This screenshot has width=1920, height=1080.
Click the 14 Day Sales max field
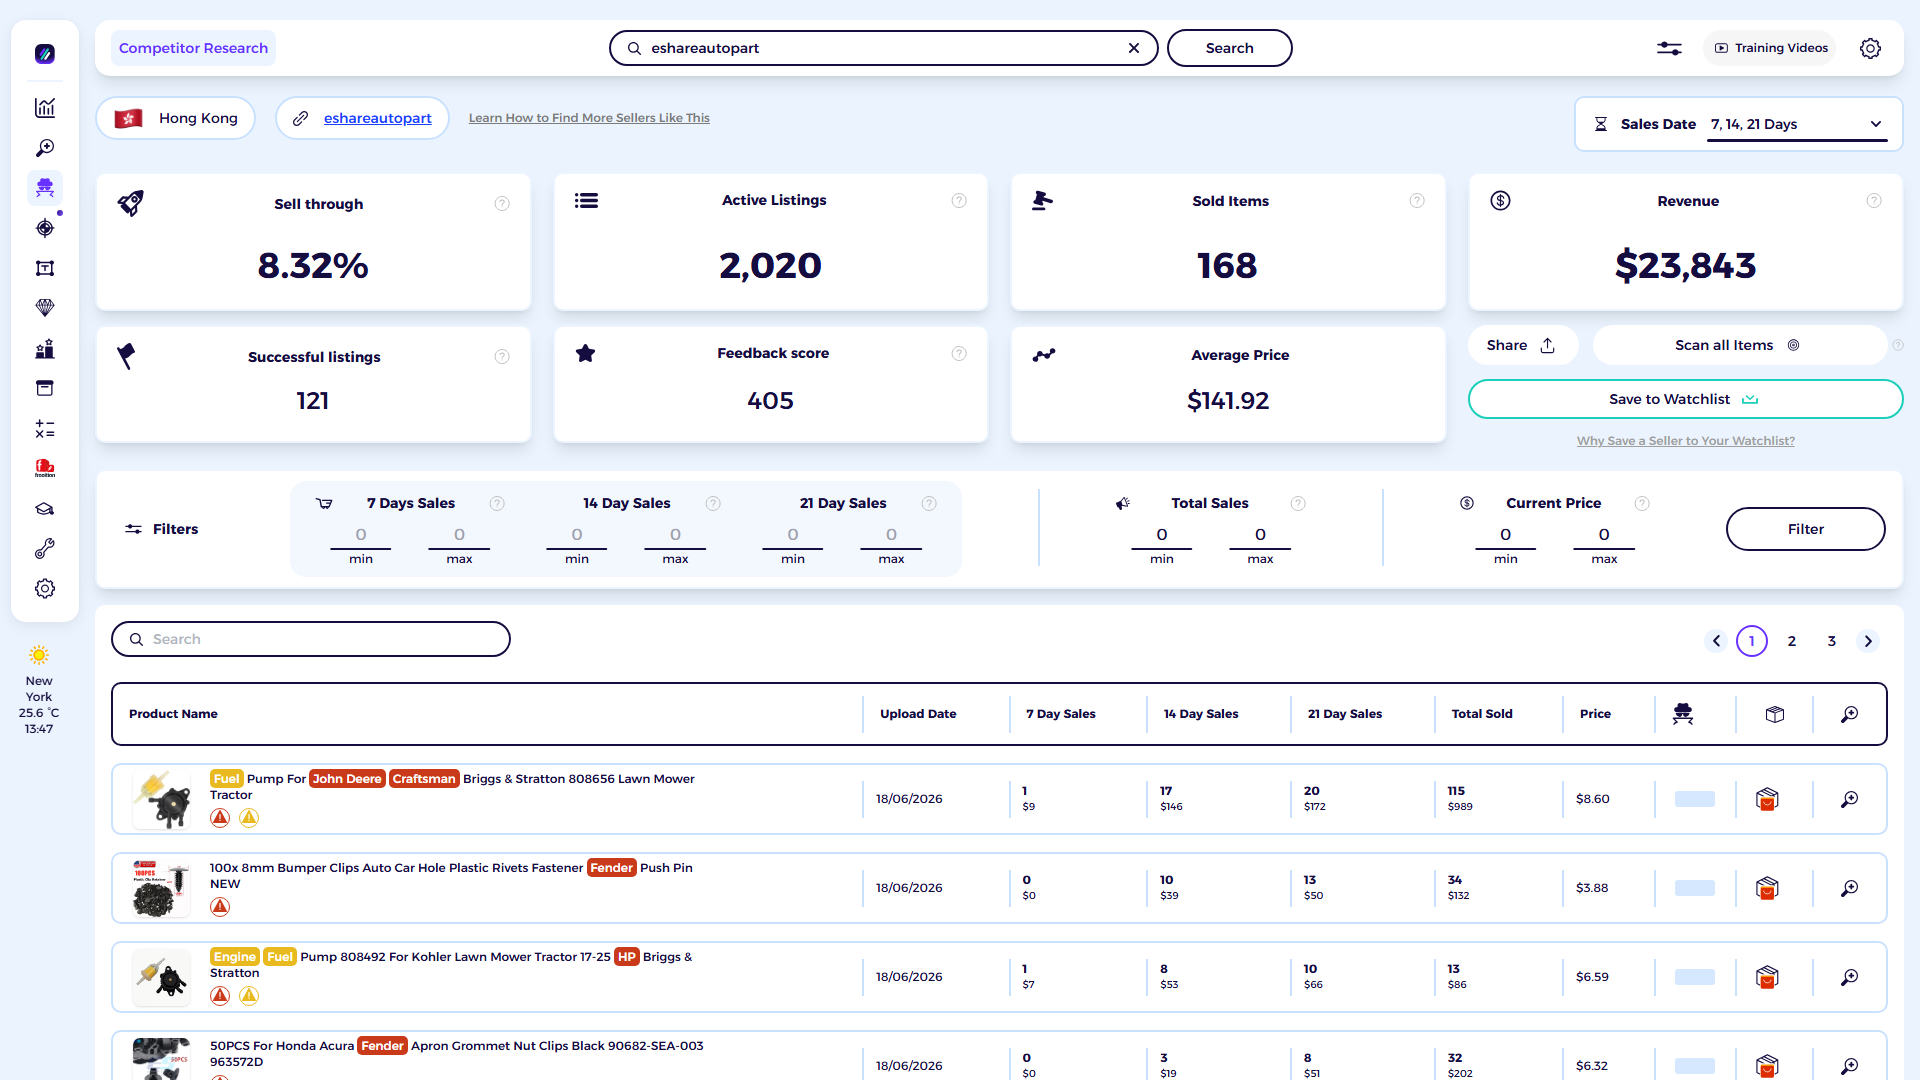pos(675,536)
